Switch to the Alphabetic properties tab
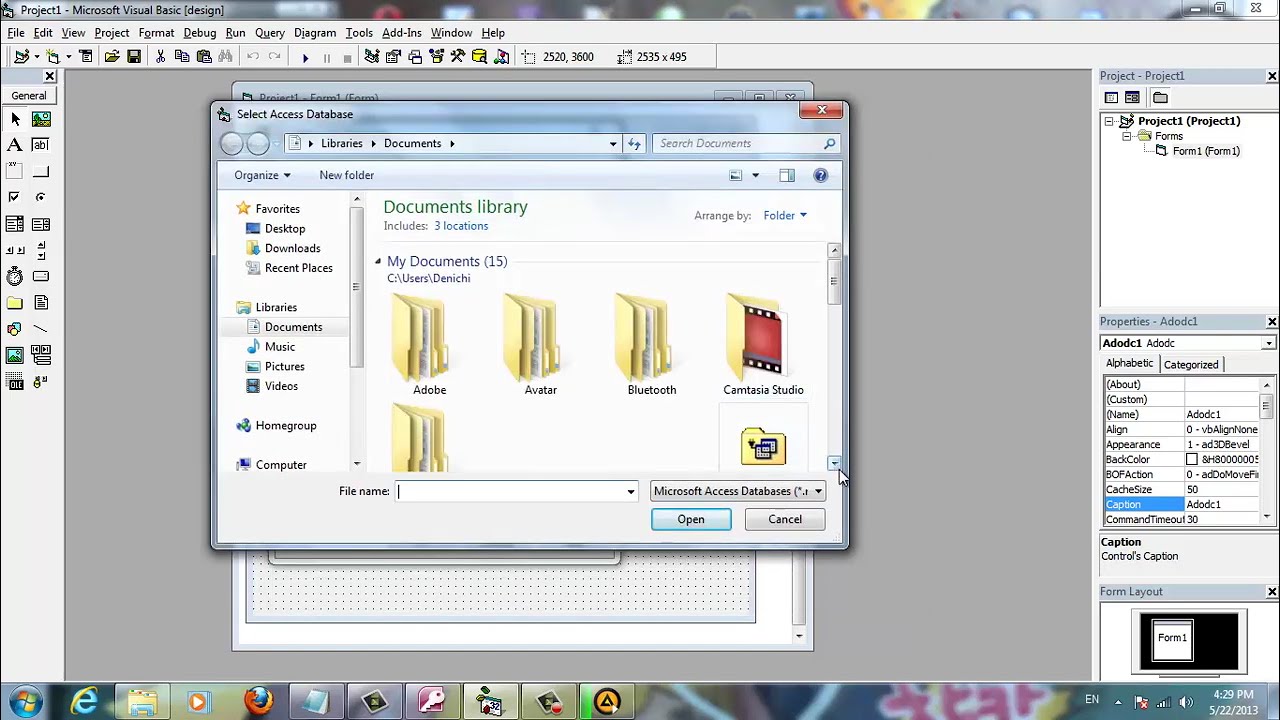The width and height of the screenshot is (1280, 720). coord(1129,364)
